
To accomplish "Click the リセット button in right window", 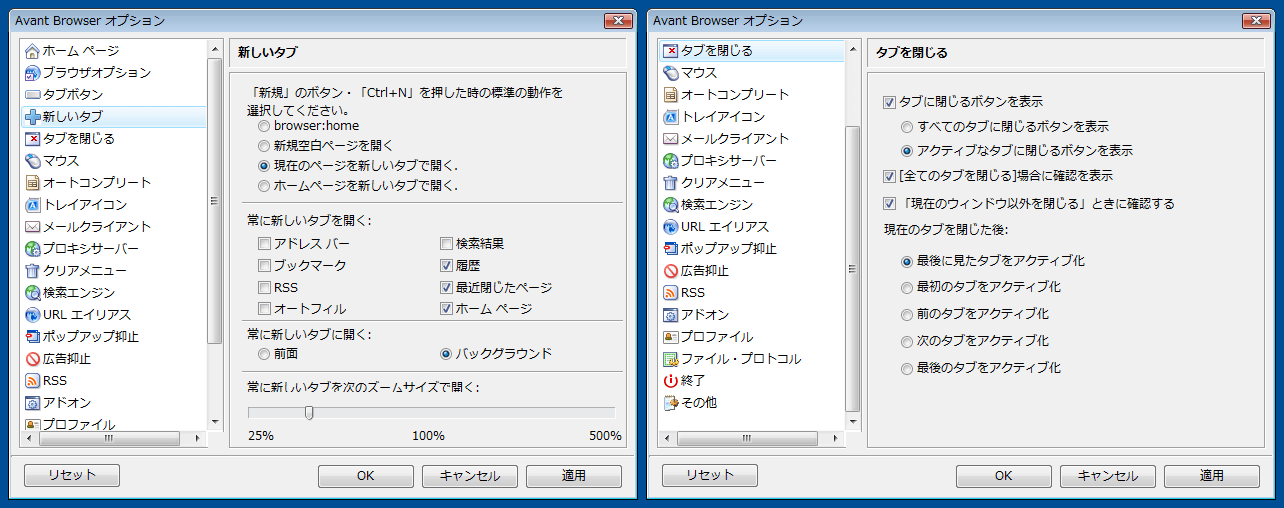I will 710,476.
